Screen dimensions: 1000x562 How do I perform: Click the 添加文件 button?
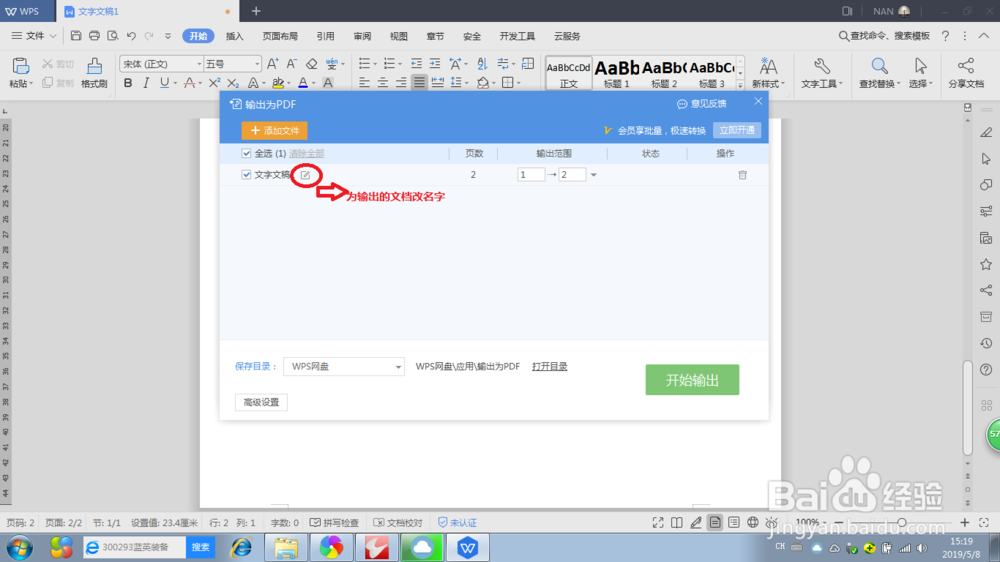click(x=274, y=130)
